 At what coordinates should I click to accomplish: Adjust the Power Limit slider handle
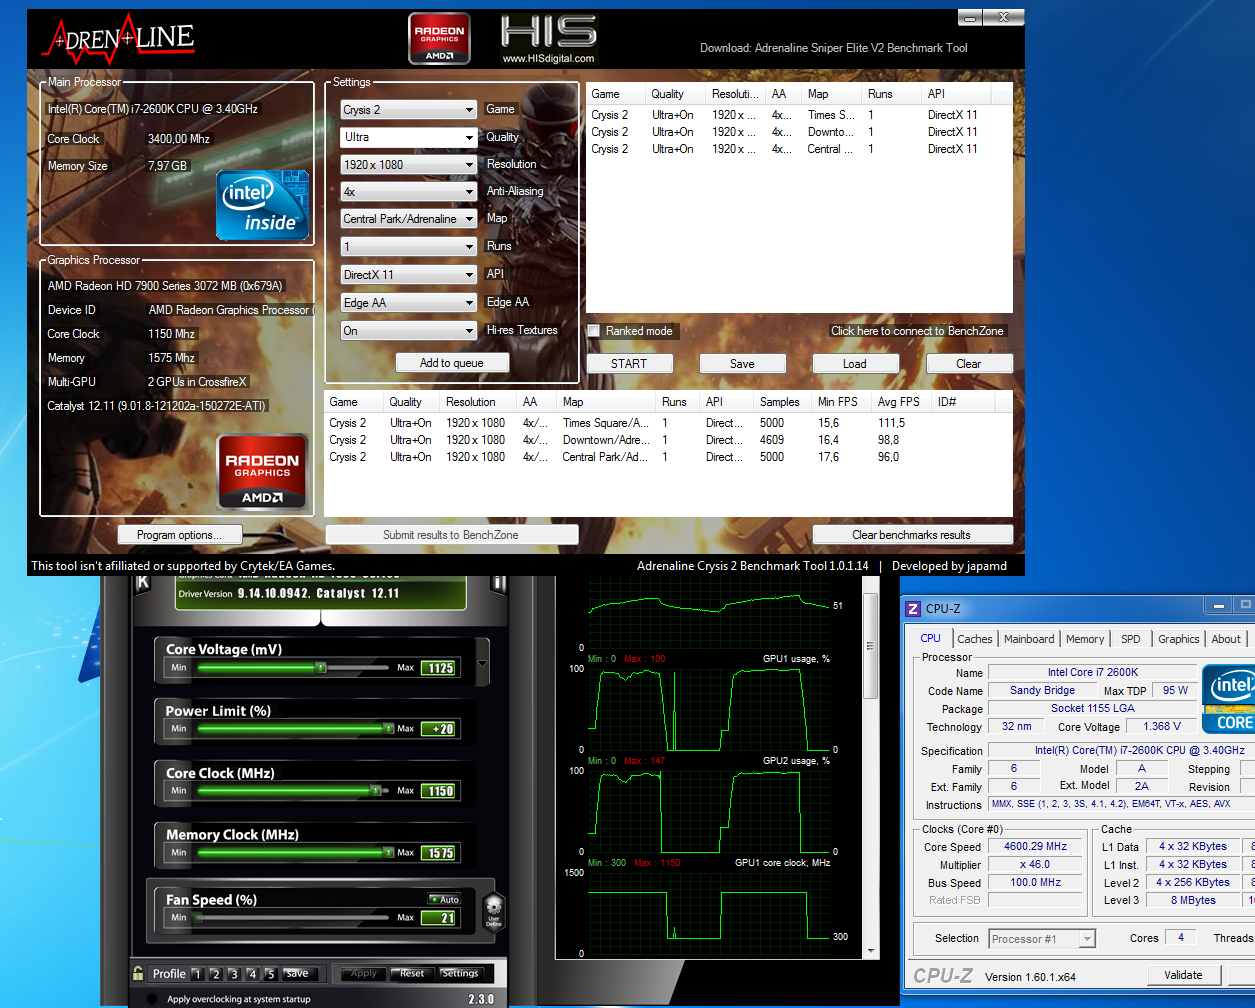[388, 728]
